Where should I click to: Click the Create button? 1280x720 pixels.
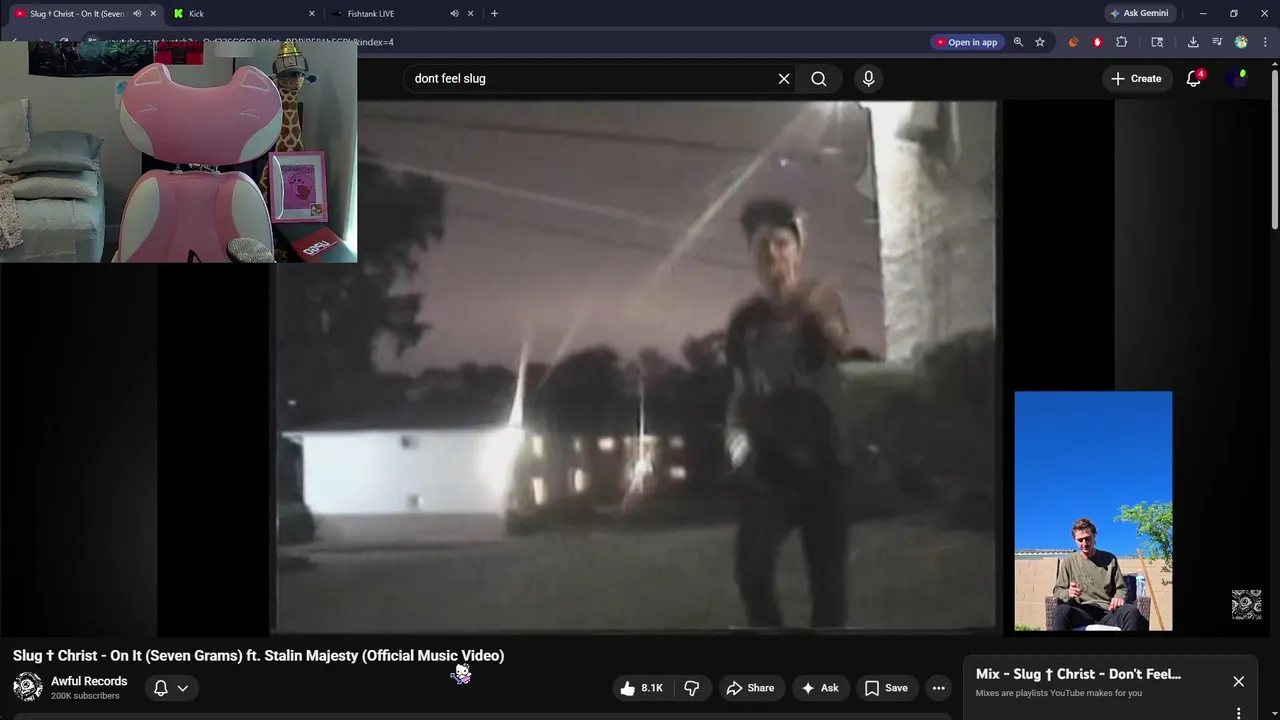click(x=1136, y=78)
